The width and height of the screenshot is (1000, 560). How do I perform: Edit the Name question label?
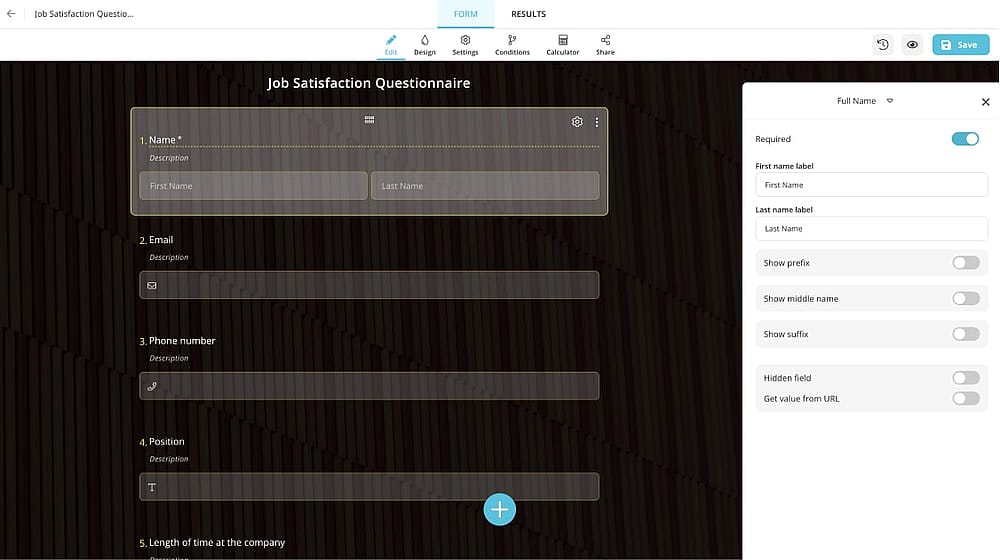click(165, 140)
